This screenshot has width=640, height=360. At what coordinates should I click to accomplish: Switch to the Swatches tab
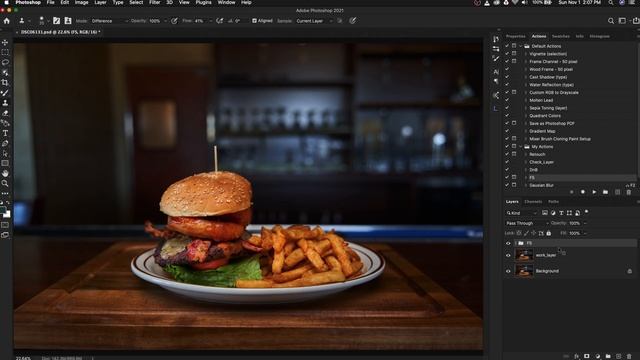pos(561,36)
